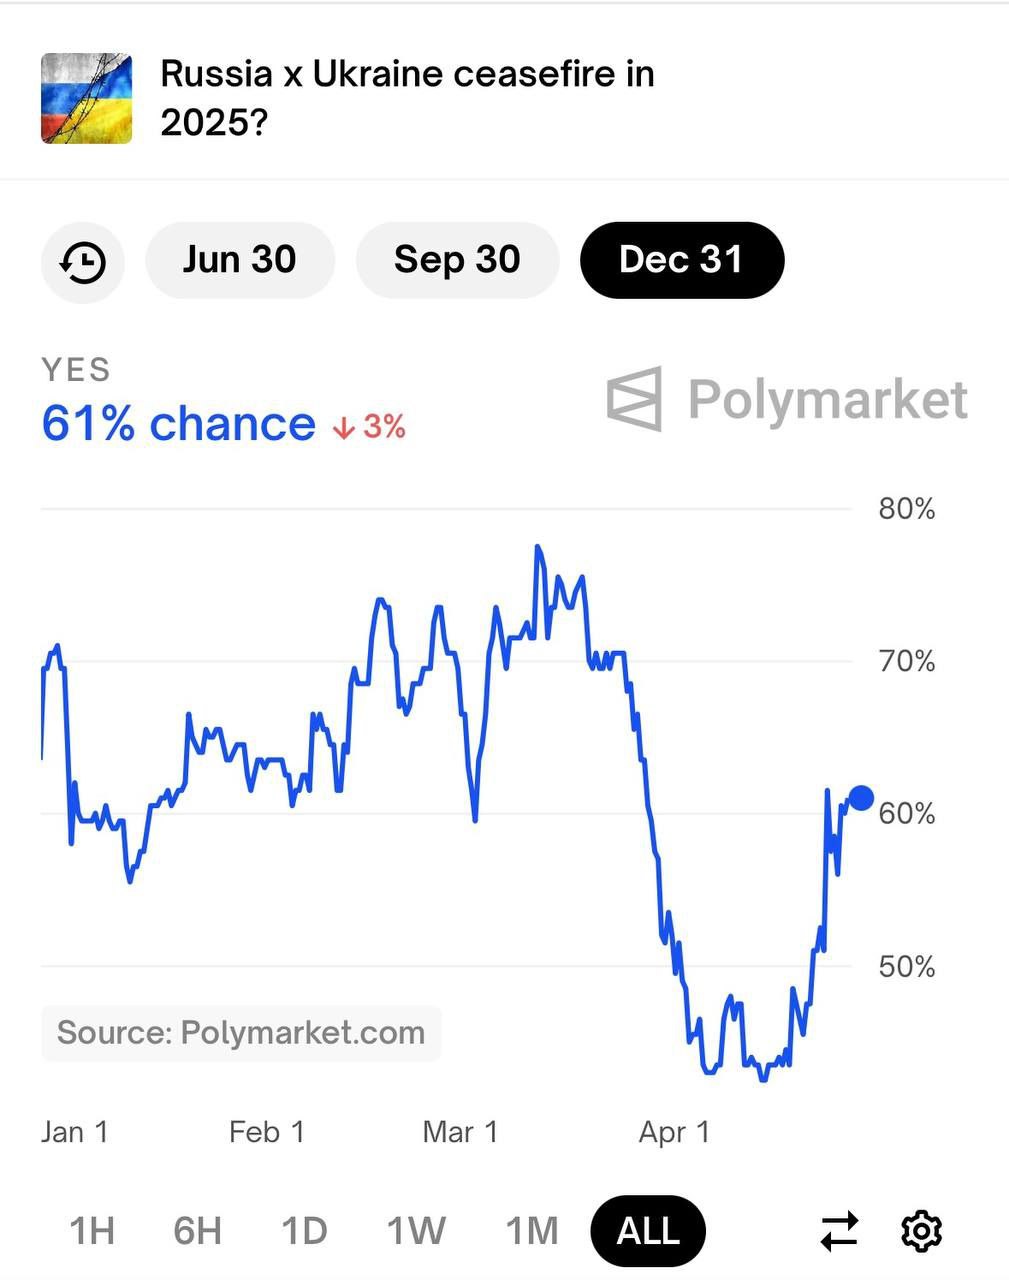Set chart range to 1D

(304, 1231)
